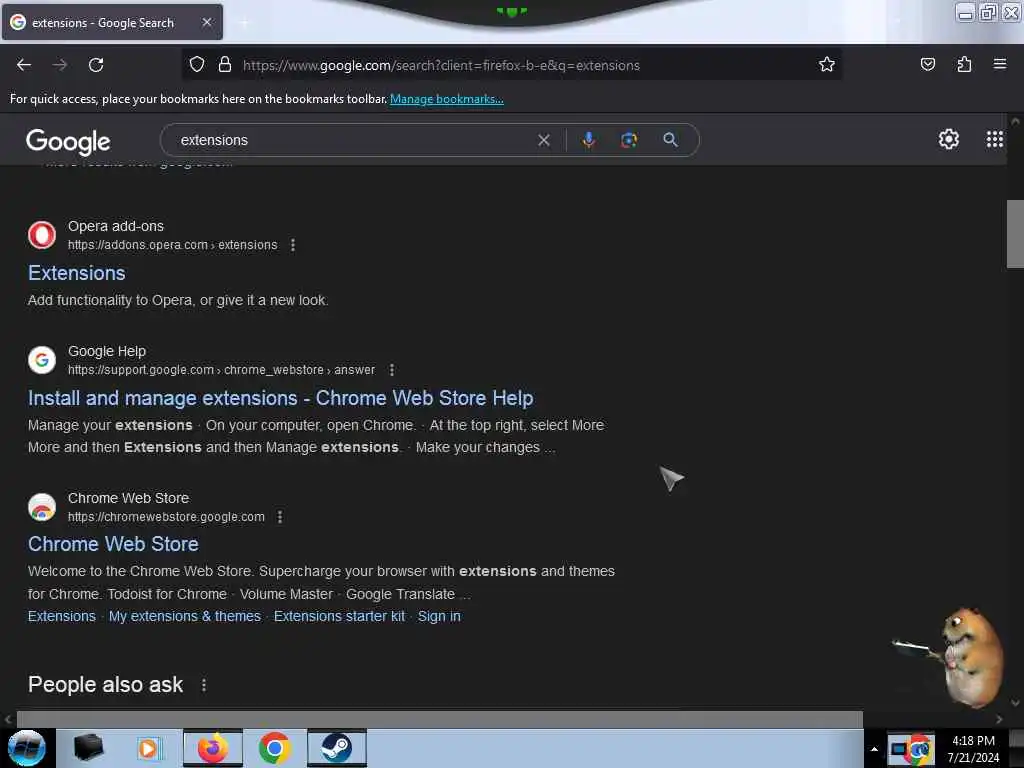Open more options for Chrome Web Store result
This screenshot has width=1024, height=768.
tap(280, 517)
